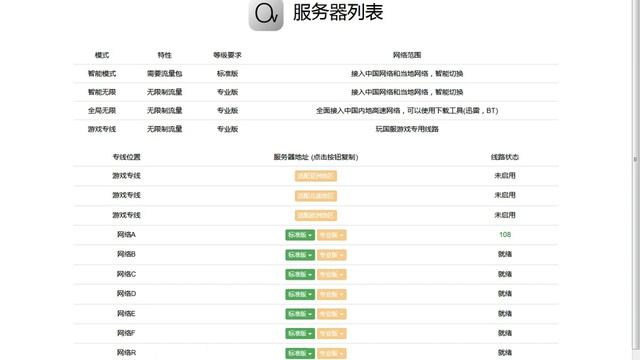Click the 网络F row label
The height and width of the screenshot is (360, 640).
pyautogui.click(x=126, y=333)
